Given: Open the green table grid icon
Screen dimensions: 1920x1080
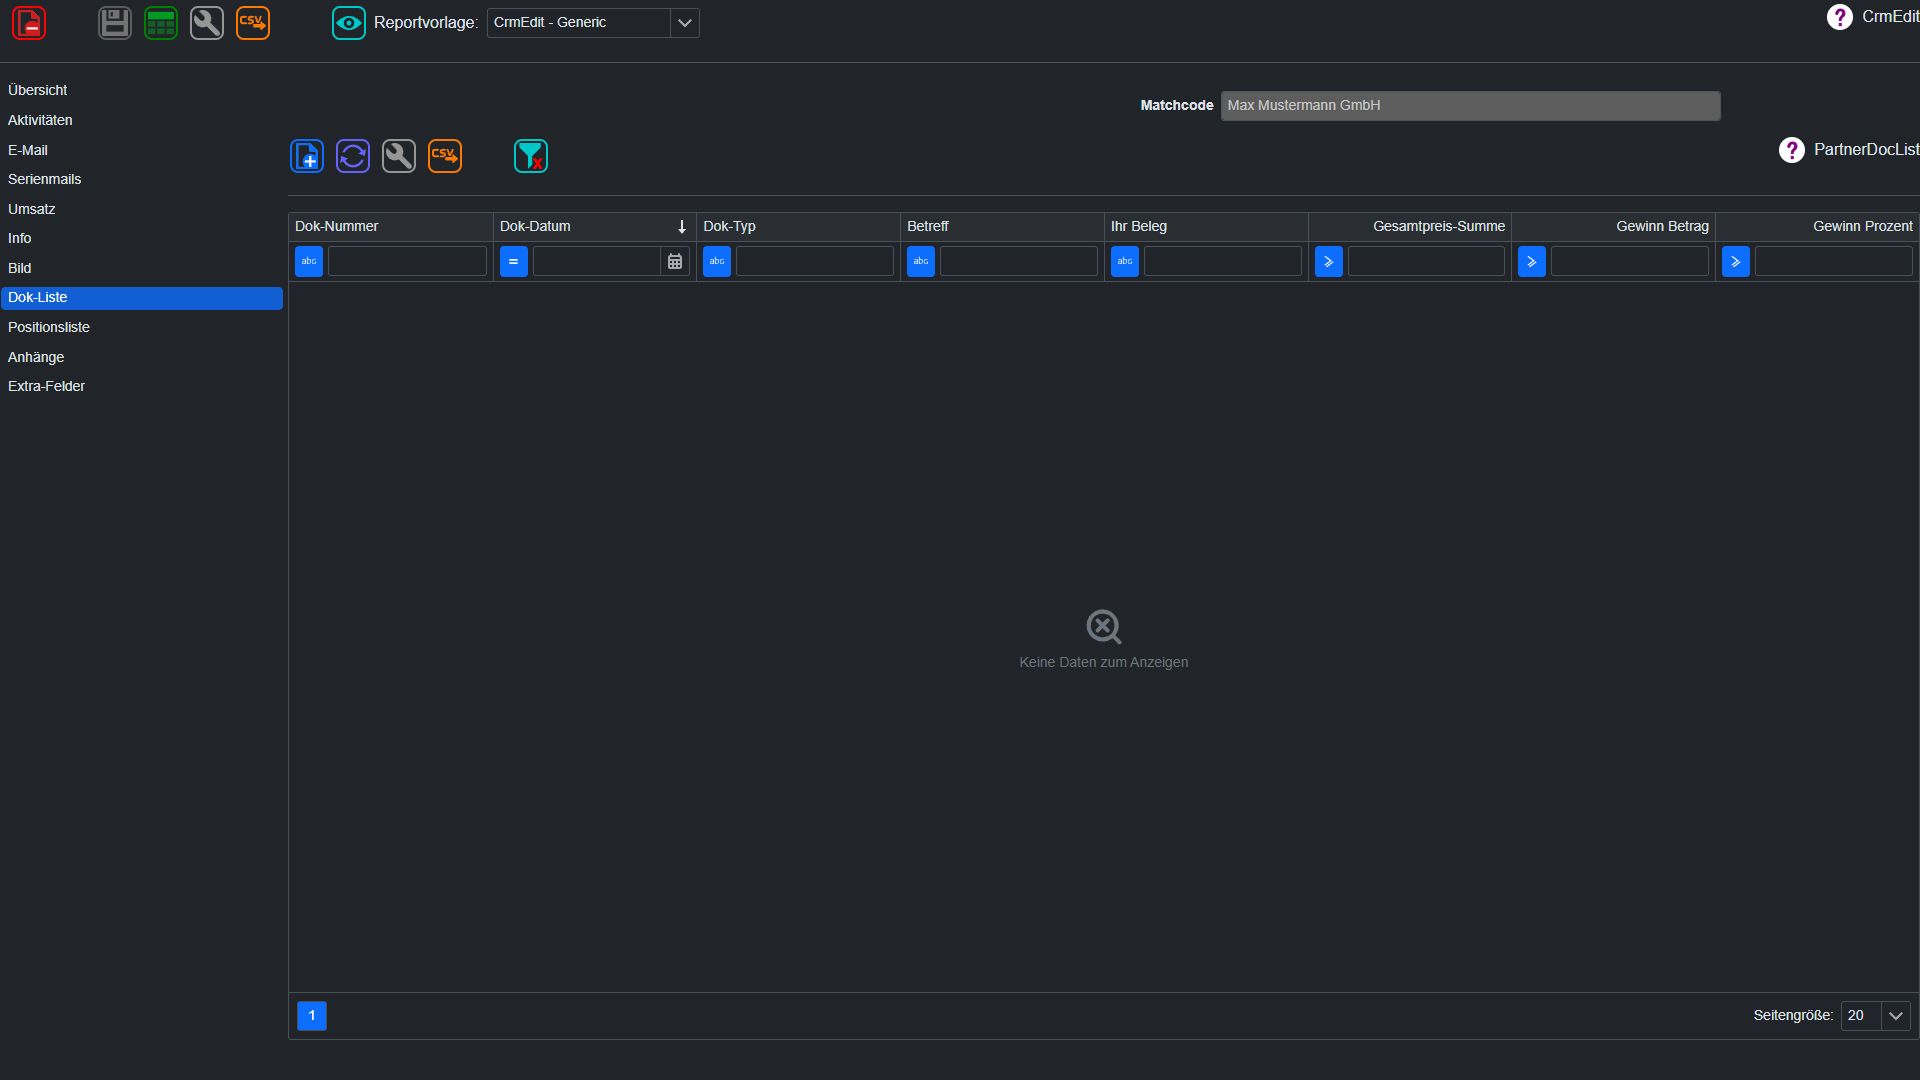Looking at the screenshot, I should click(161, 23).
